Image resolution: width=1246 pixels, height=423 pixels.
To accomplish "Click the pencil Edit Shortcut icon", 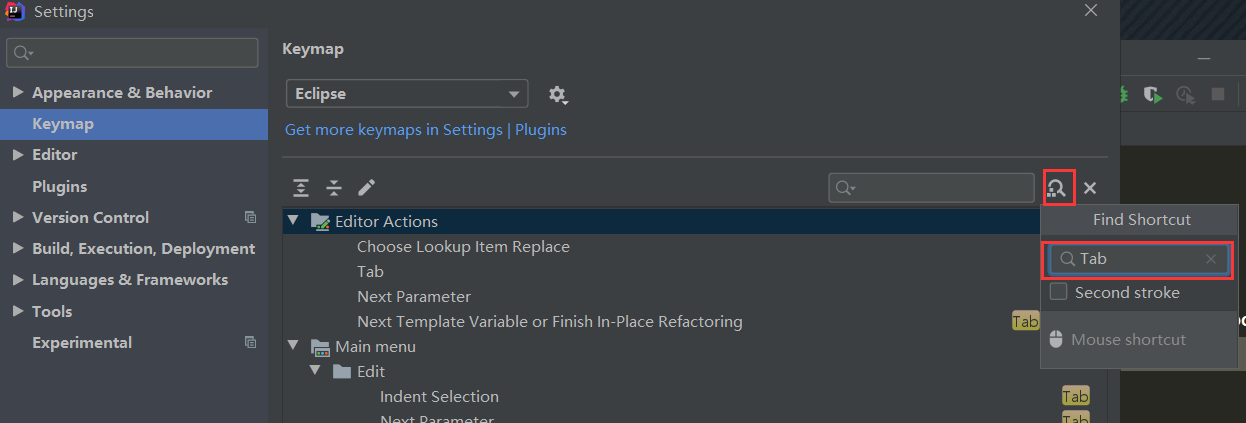I will pos(367,188).
